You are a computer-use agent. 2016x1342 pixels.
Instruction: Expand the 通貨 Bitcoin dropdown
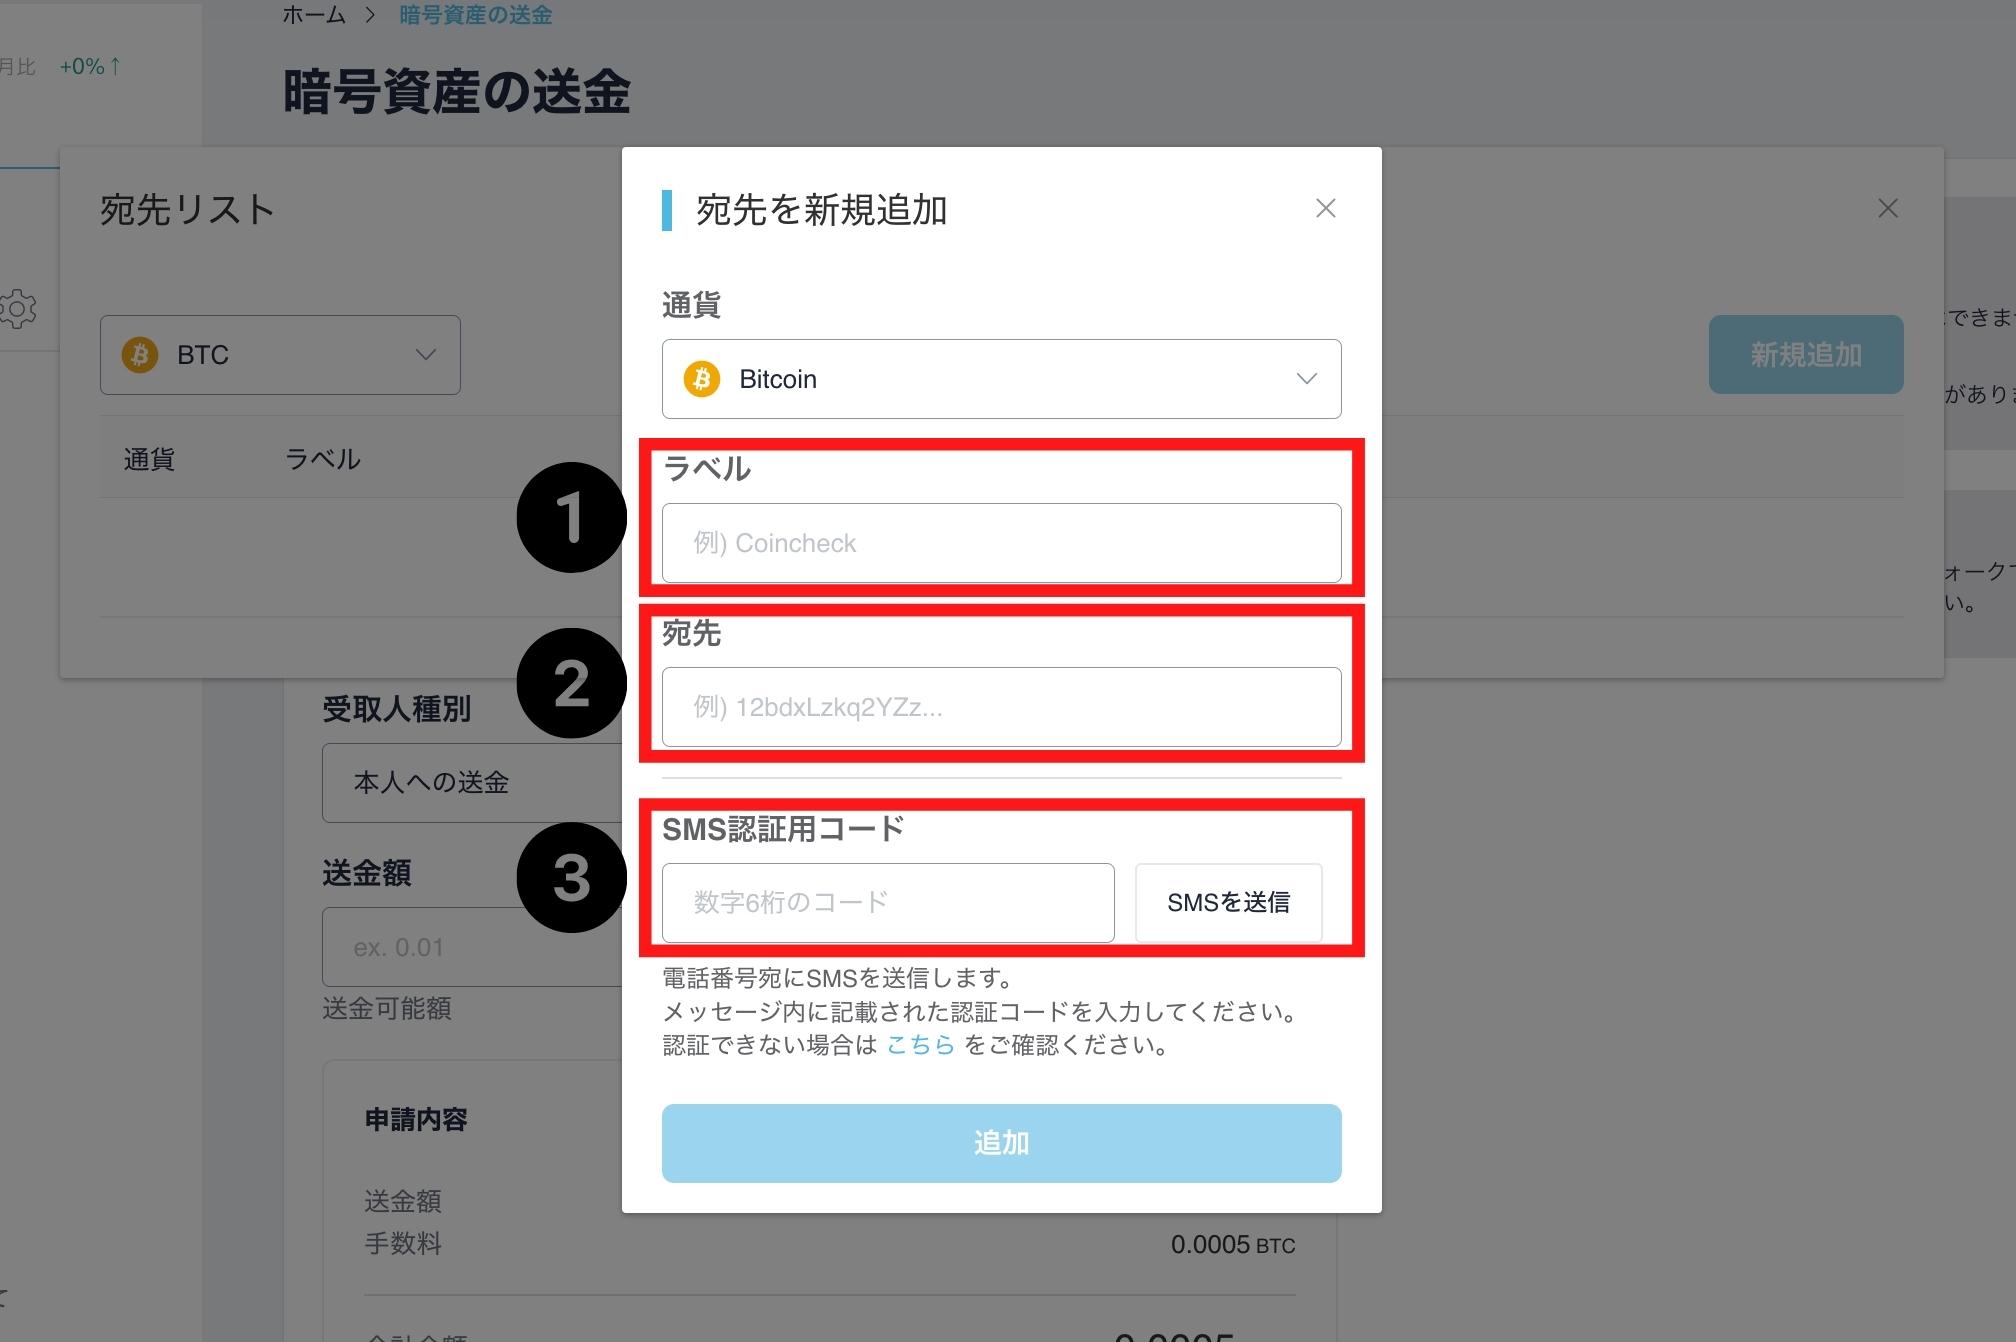click(x=1001, y=379)
